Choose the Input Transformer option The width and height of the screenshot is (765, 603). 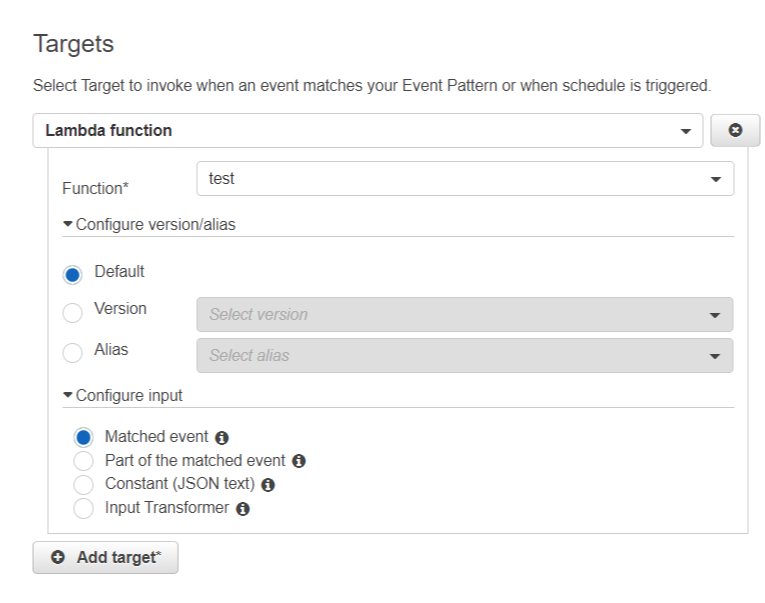pos(84,509)
